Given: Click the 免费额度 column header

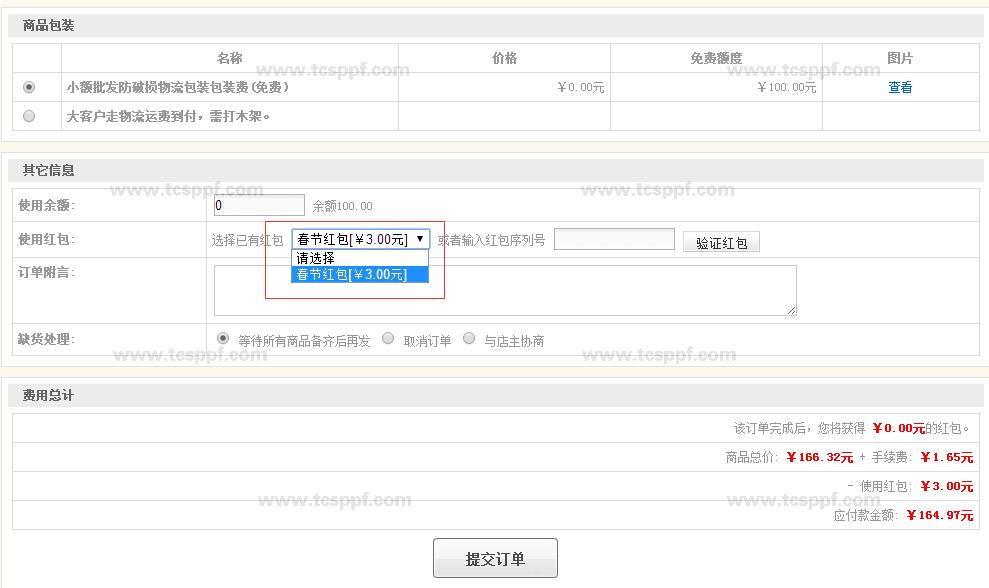Looking at the screenshot, I should coord(716,58).
